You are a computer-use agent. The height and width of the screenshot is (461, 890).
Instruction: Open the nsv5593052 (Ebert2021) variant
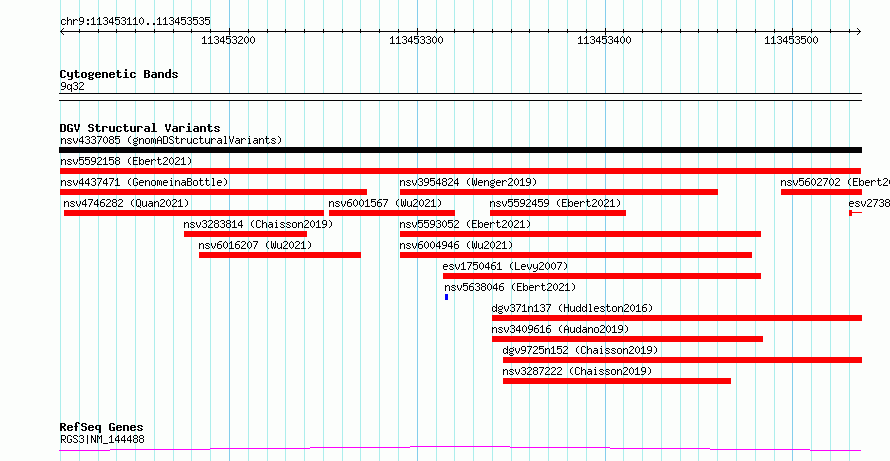pyautogui.click(x=465, y=224)
